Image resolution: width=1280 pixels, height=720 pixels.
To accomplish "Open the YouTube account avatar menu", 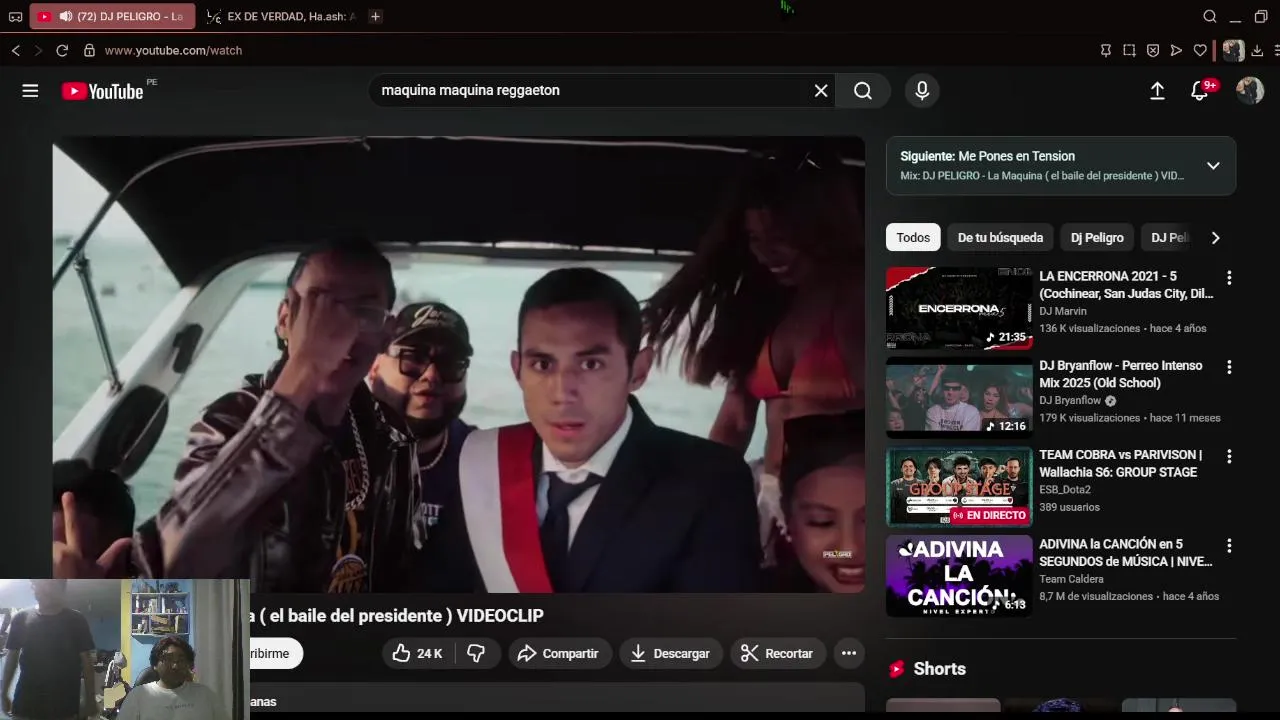I will pos(1250,91).
